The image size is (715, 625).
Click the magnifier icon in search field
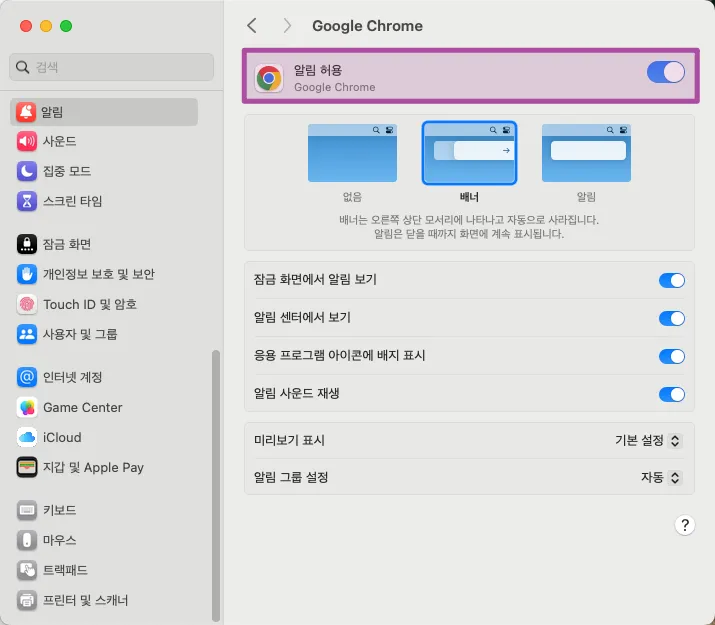point(22,67)
